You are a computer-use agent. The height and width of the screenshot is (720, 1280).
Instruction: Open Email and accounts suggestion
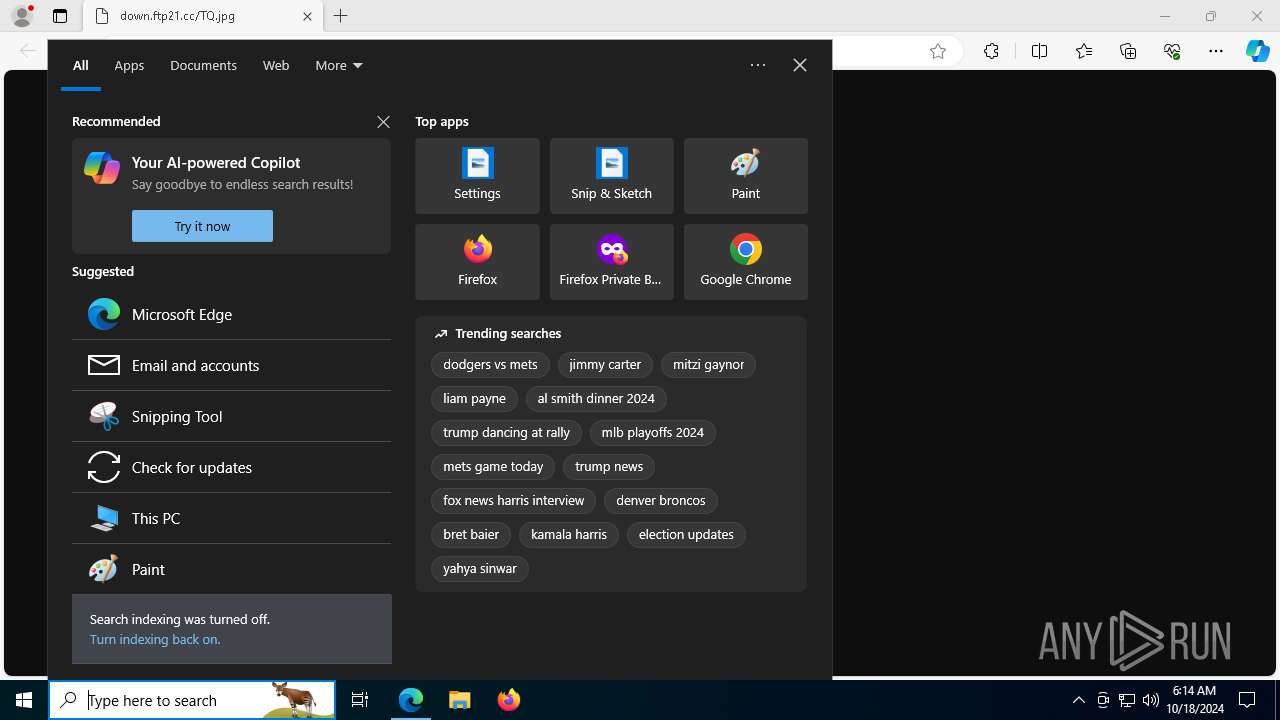click(x=231, y=365)
